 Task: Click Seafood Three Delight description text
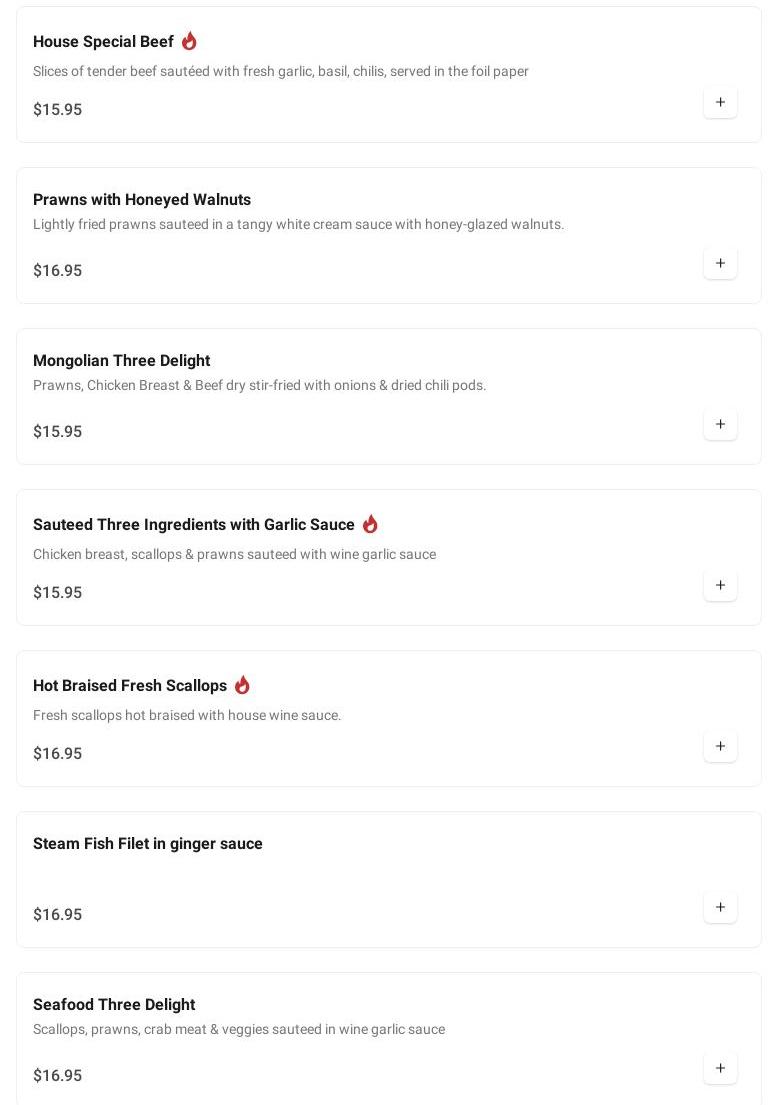(x=239, y=1030)
